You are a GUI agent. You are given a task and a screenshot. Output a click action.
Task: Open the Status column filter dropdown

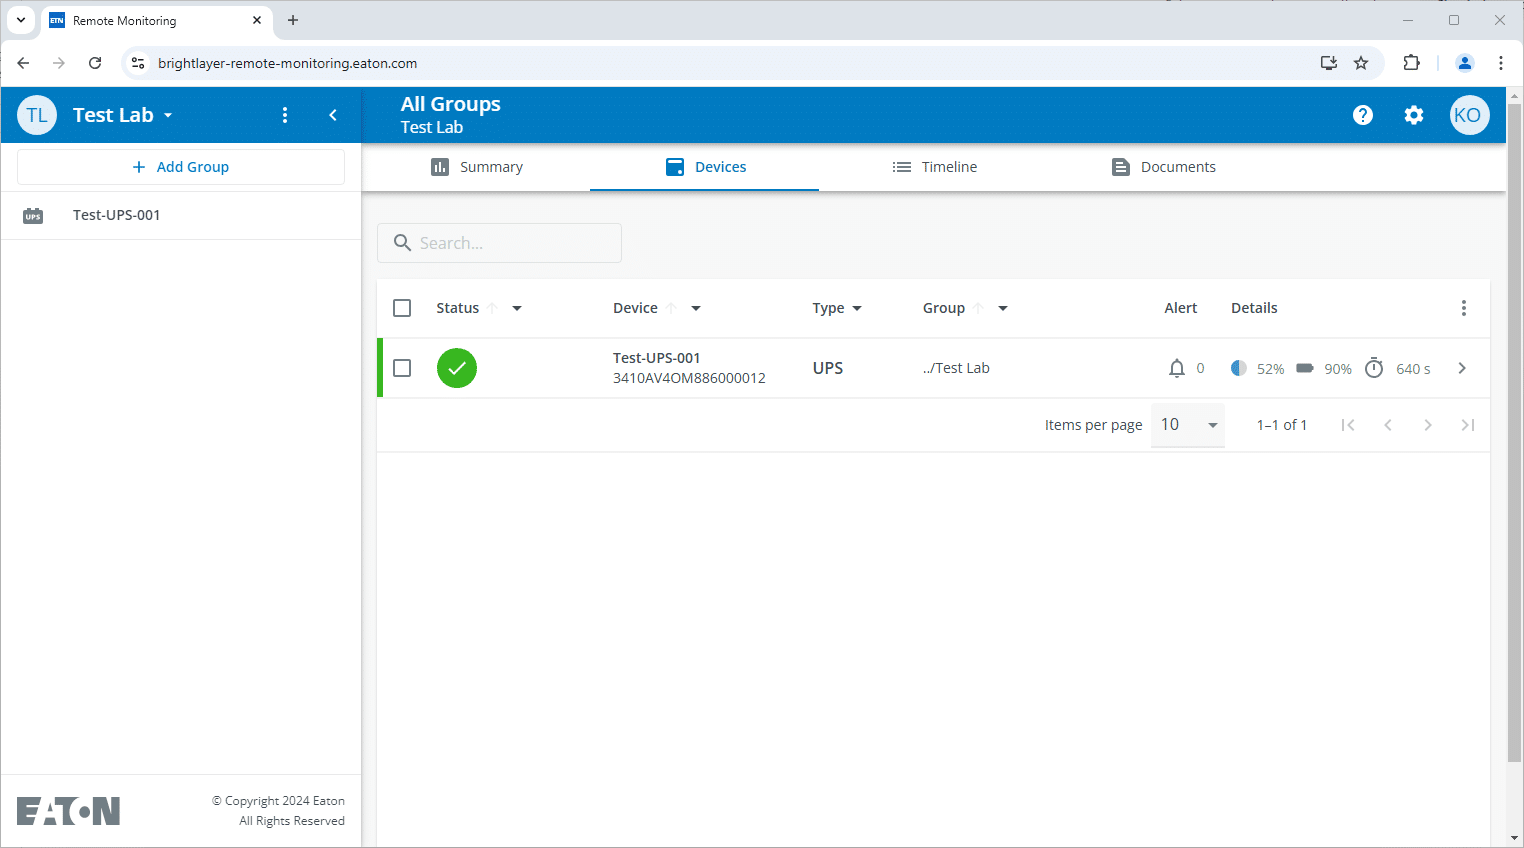click(x=517, y=308)
